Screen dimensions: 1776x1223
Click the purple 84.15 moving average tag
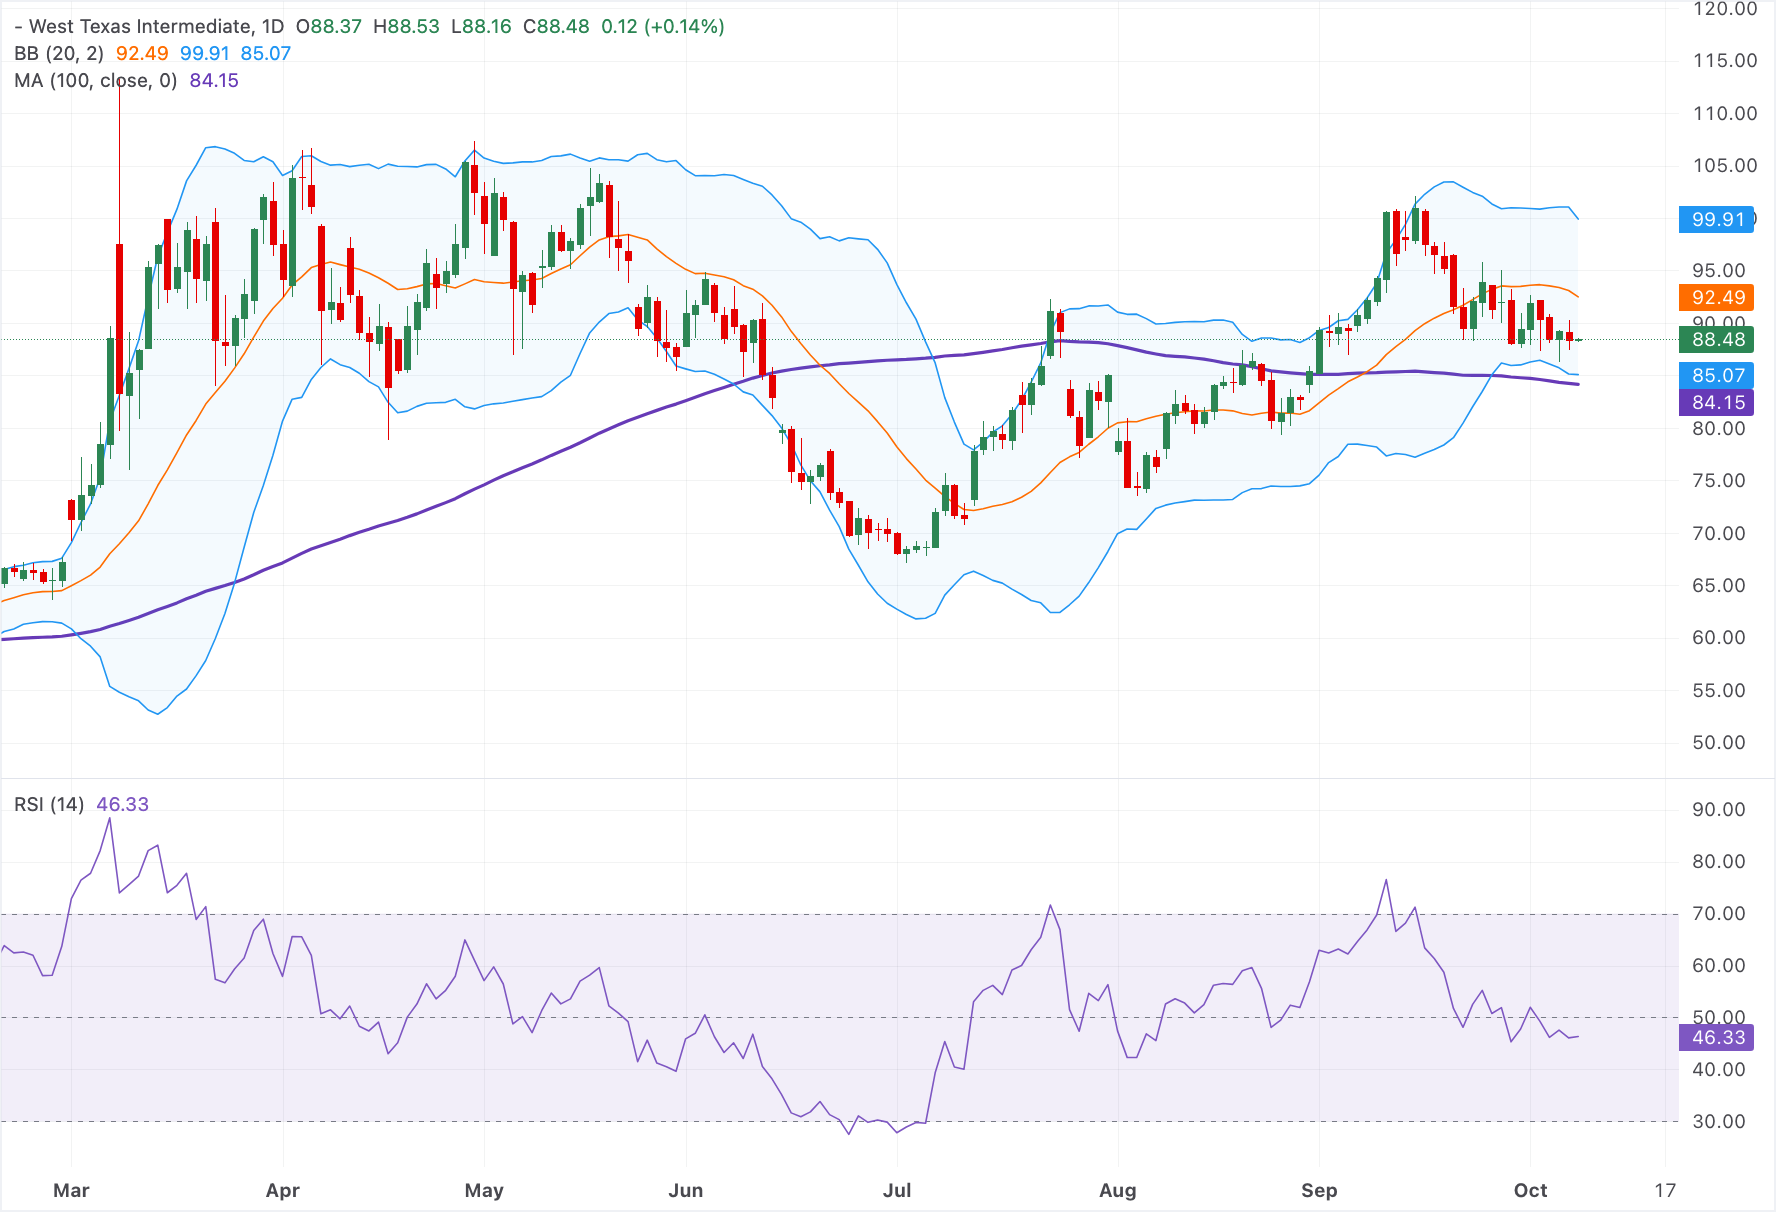click(x=1717, y=403)
